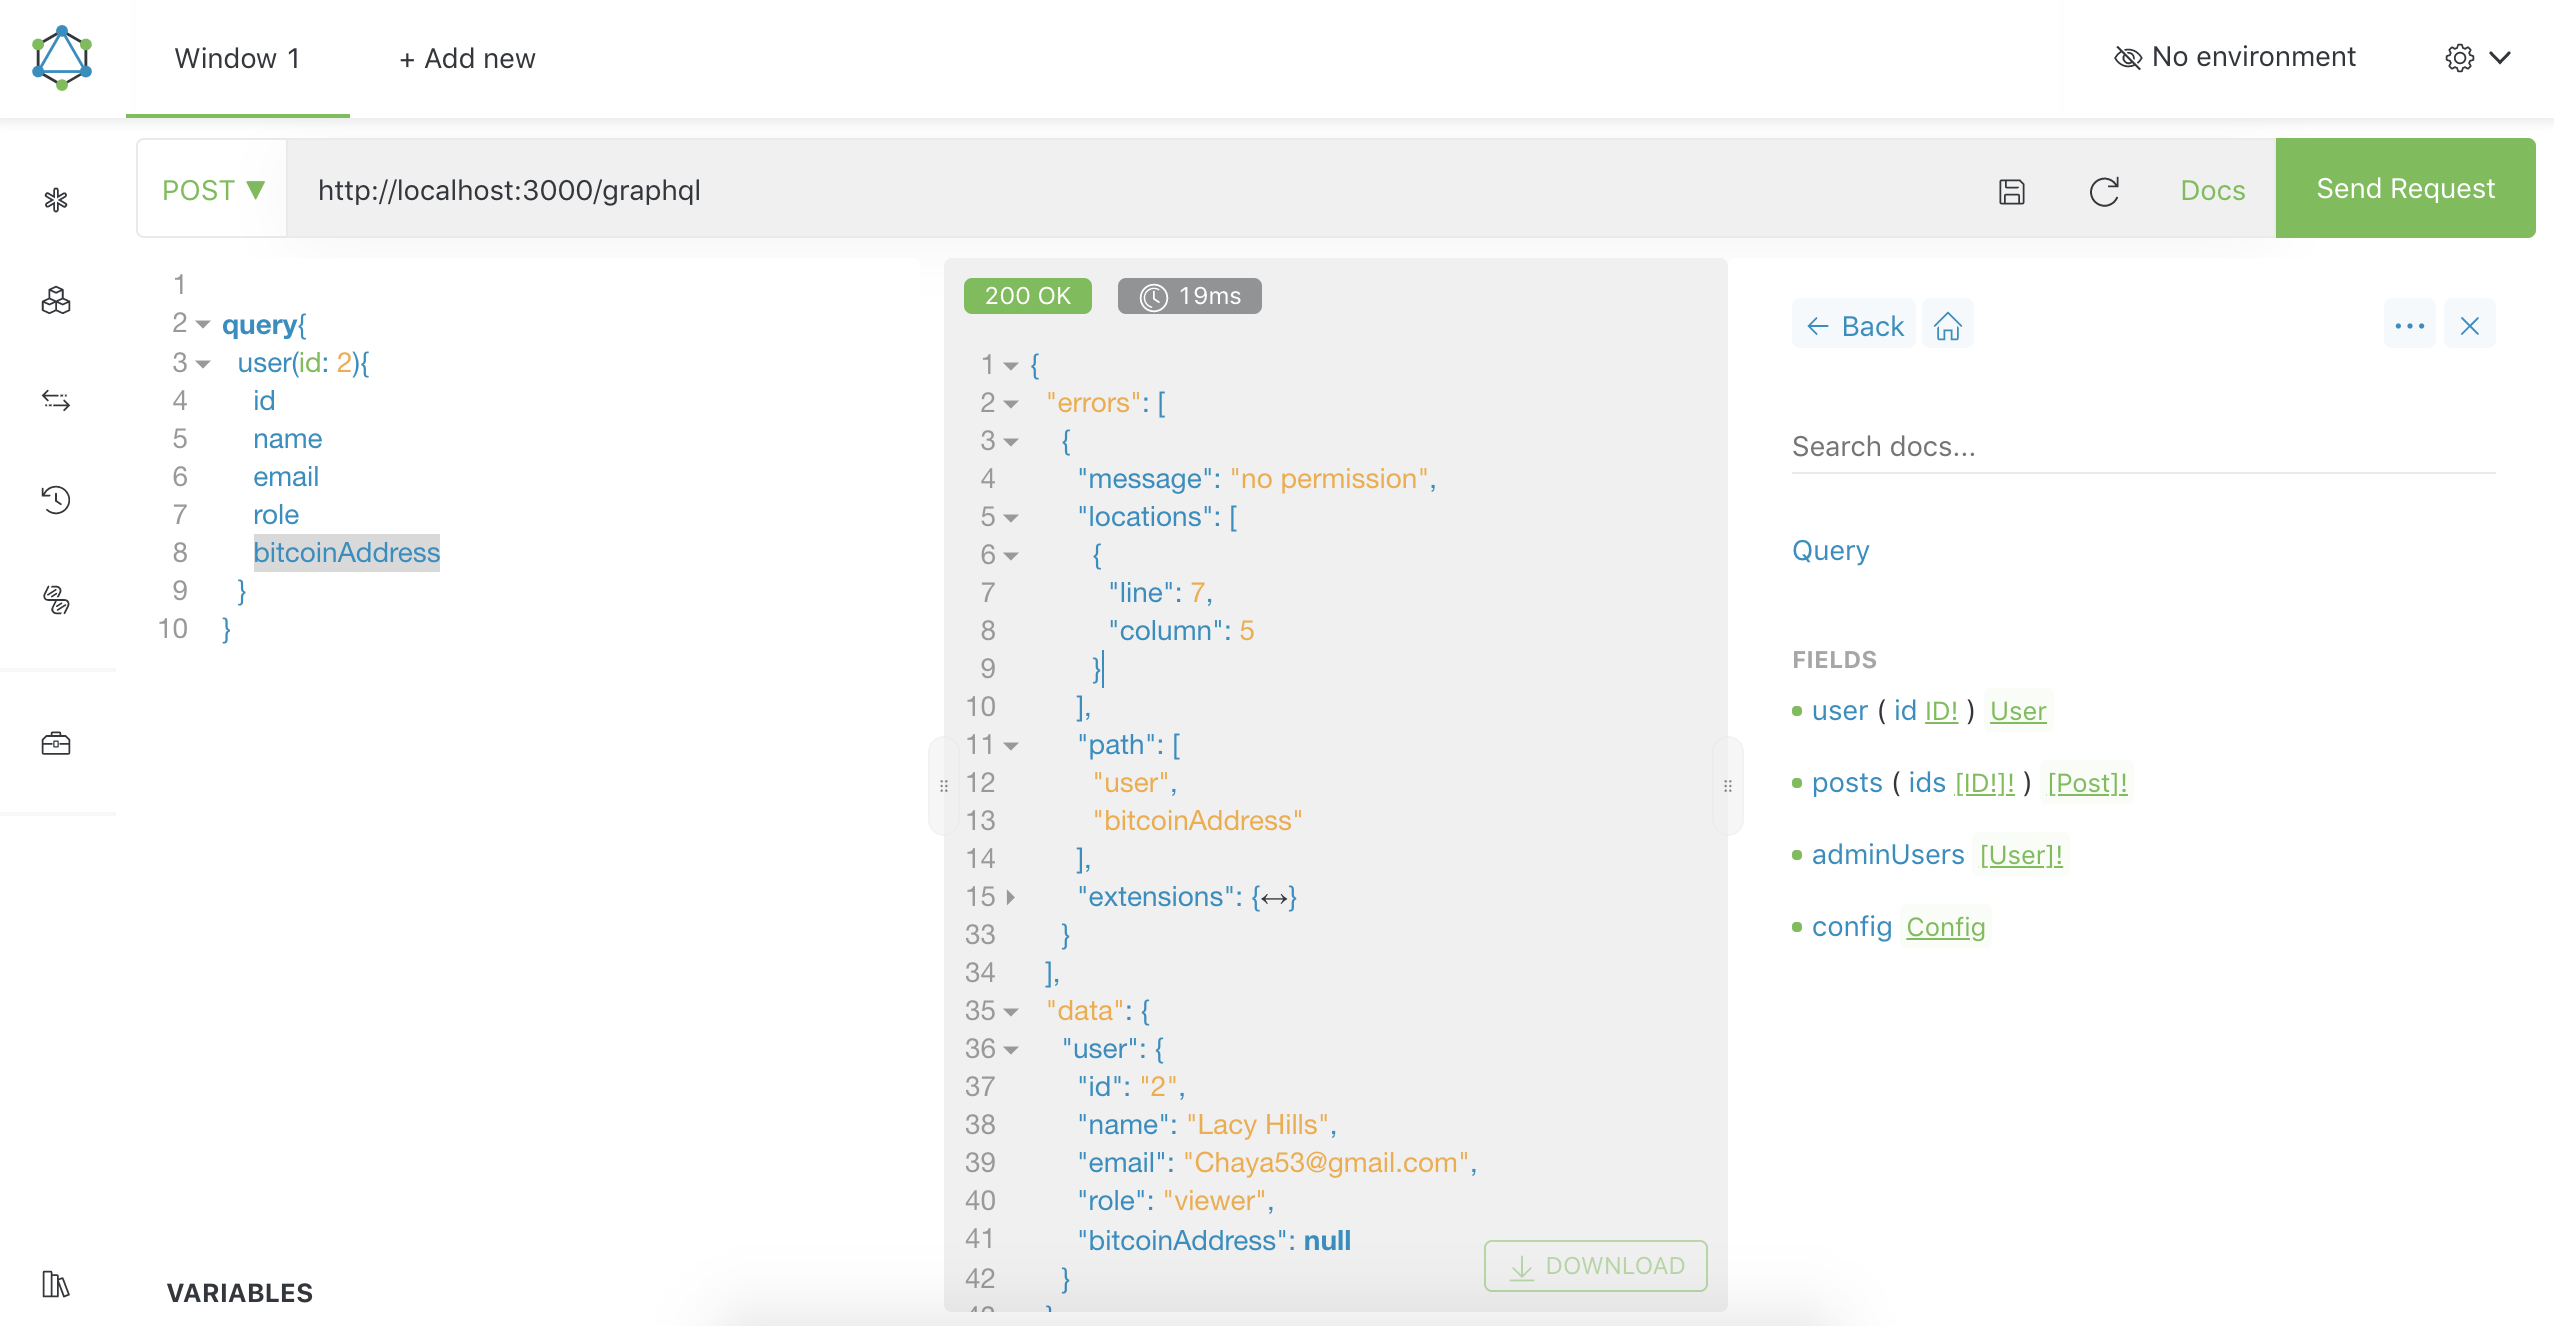2554x1326 pixels.
Task: Click the docs home icon
Action: [1947, 326]
